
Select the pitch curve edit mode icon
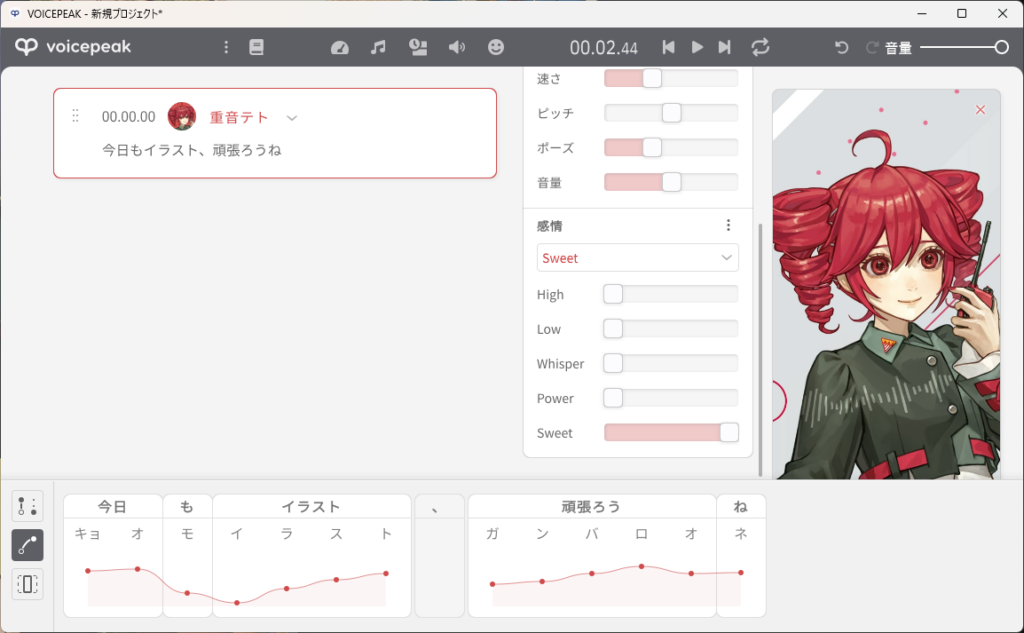coord(27,545)
